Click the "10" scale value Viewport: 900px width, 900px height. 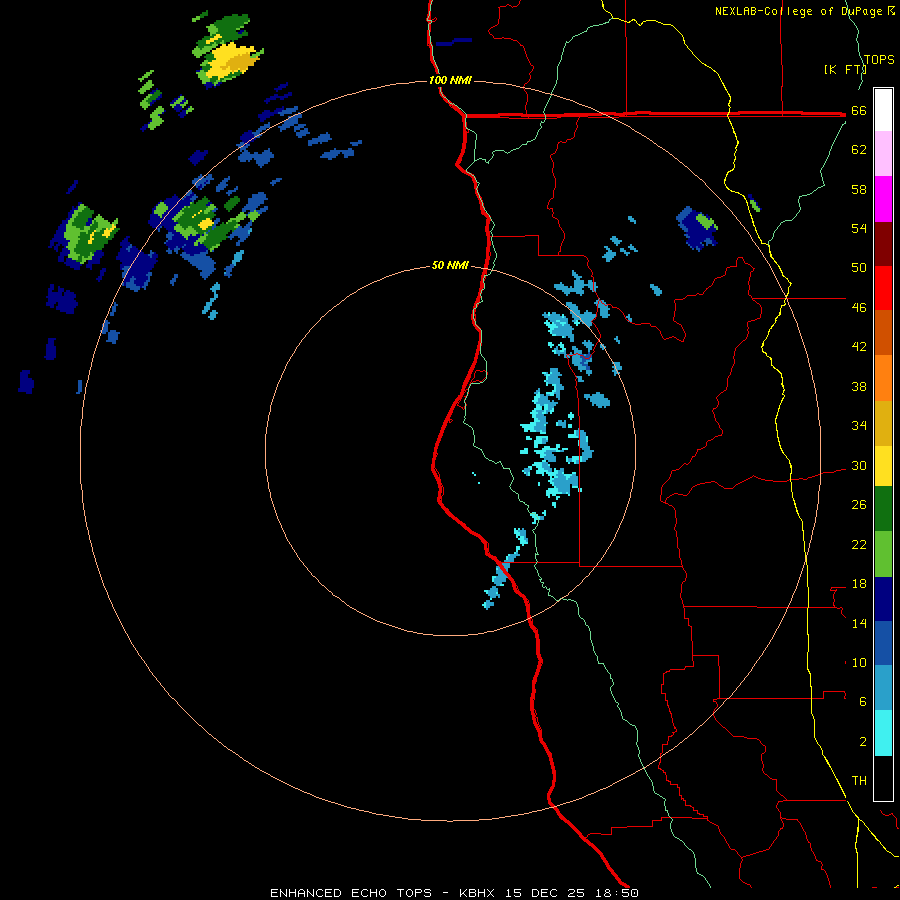pyautogui.click(x=859, y=662)
